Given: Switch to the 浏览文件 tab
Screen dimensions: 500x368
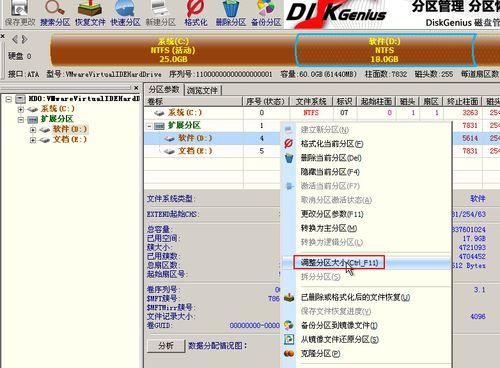Looking at the screenshot, I should [x=202, y=90].
